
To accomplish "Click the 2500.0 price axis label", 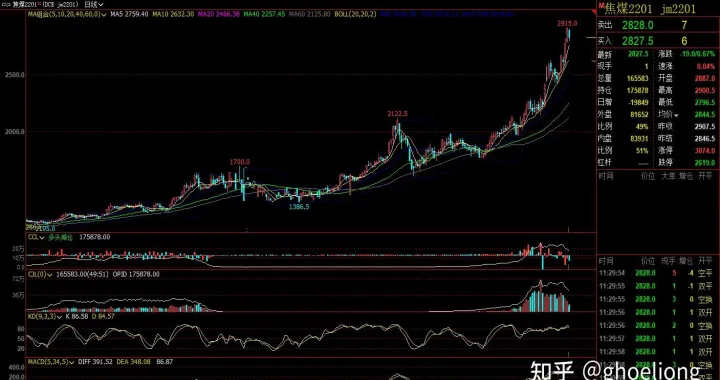I will (15, 74).
